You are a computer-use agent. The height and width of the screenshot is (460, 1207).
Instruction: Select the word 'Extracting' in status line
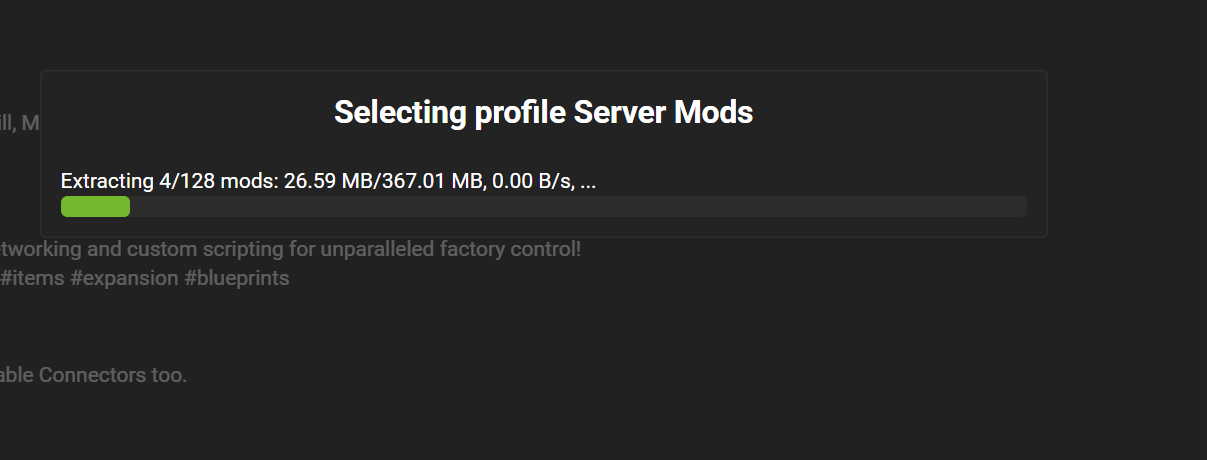[107, 182]
